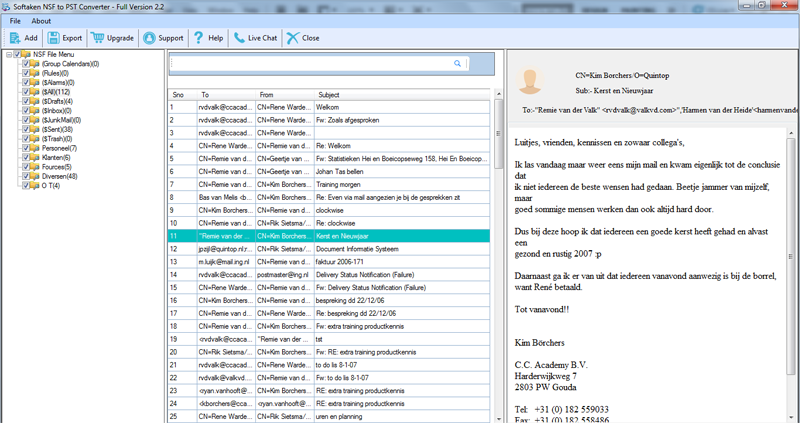Click sender cell "postmaster@ing.nl"

(x=285, y=275)
